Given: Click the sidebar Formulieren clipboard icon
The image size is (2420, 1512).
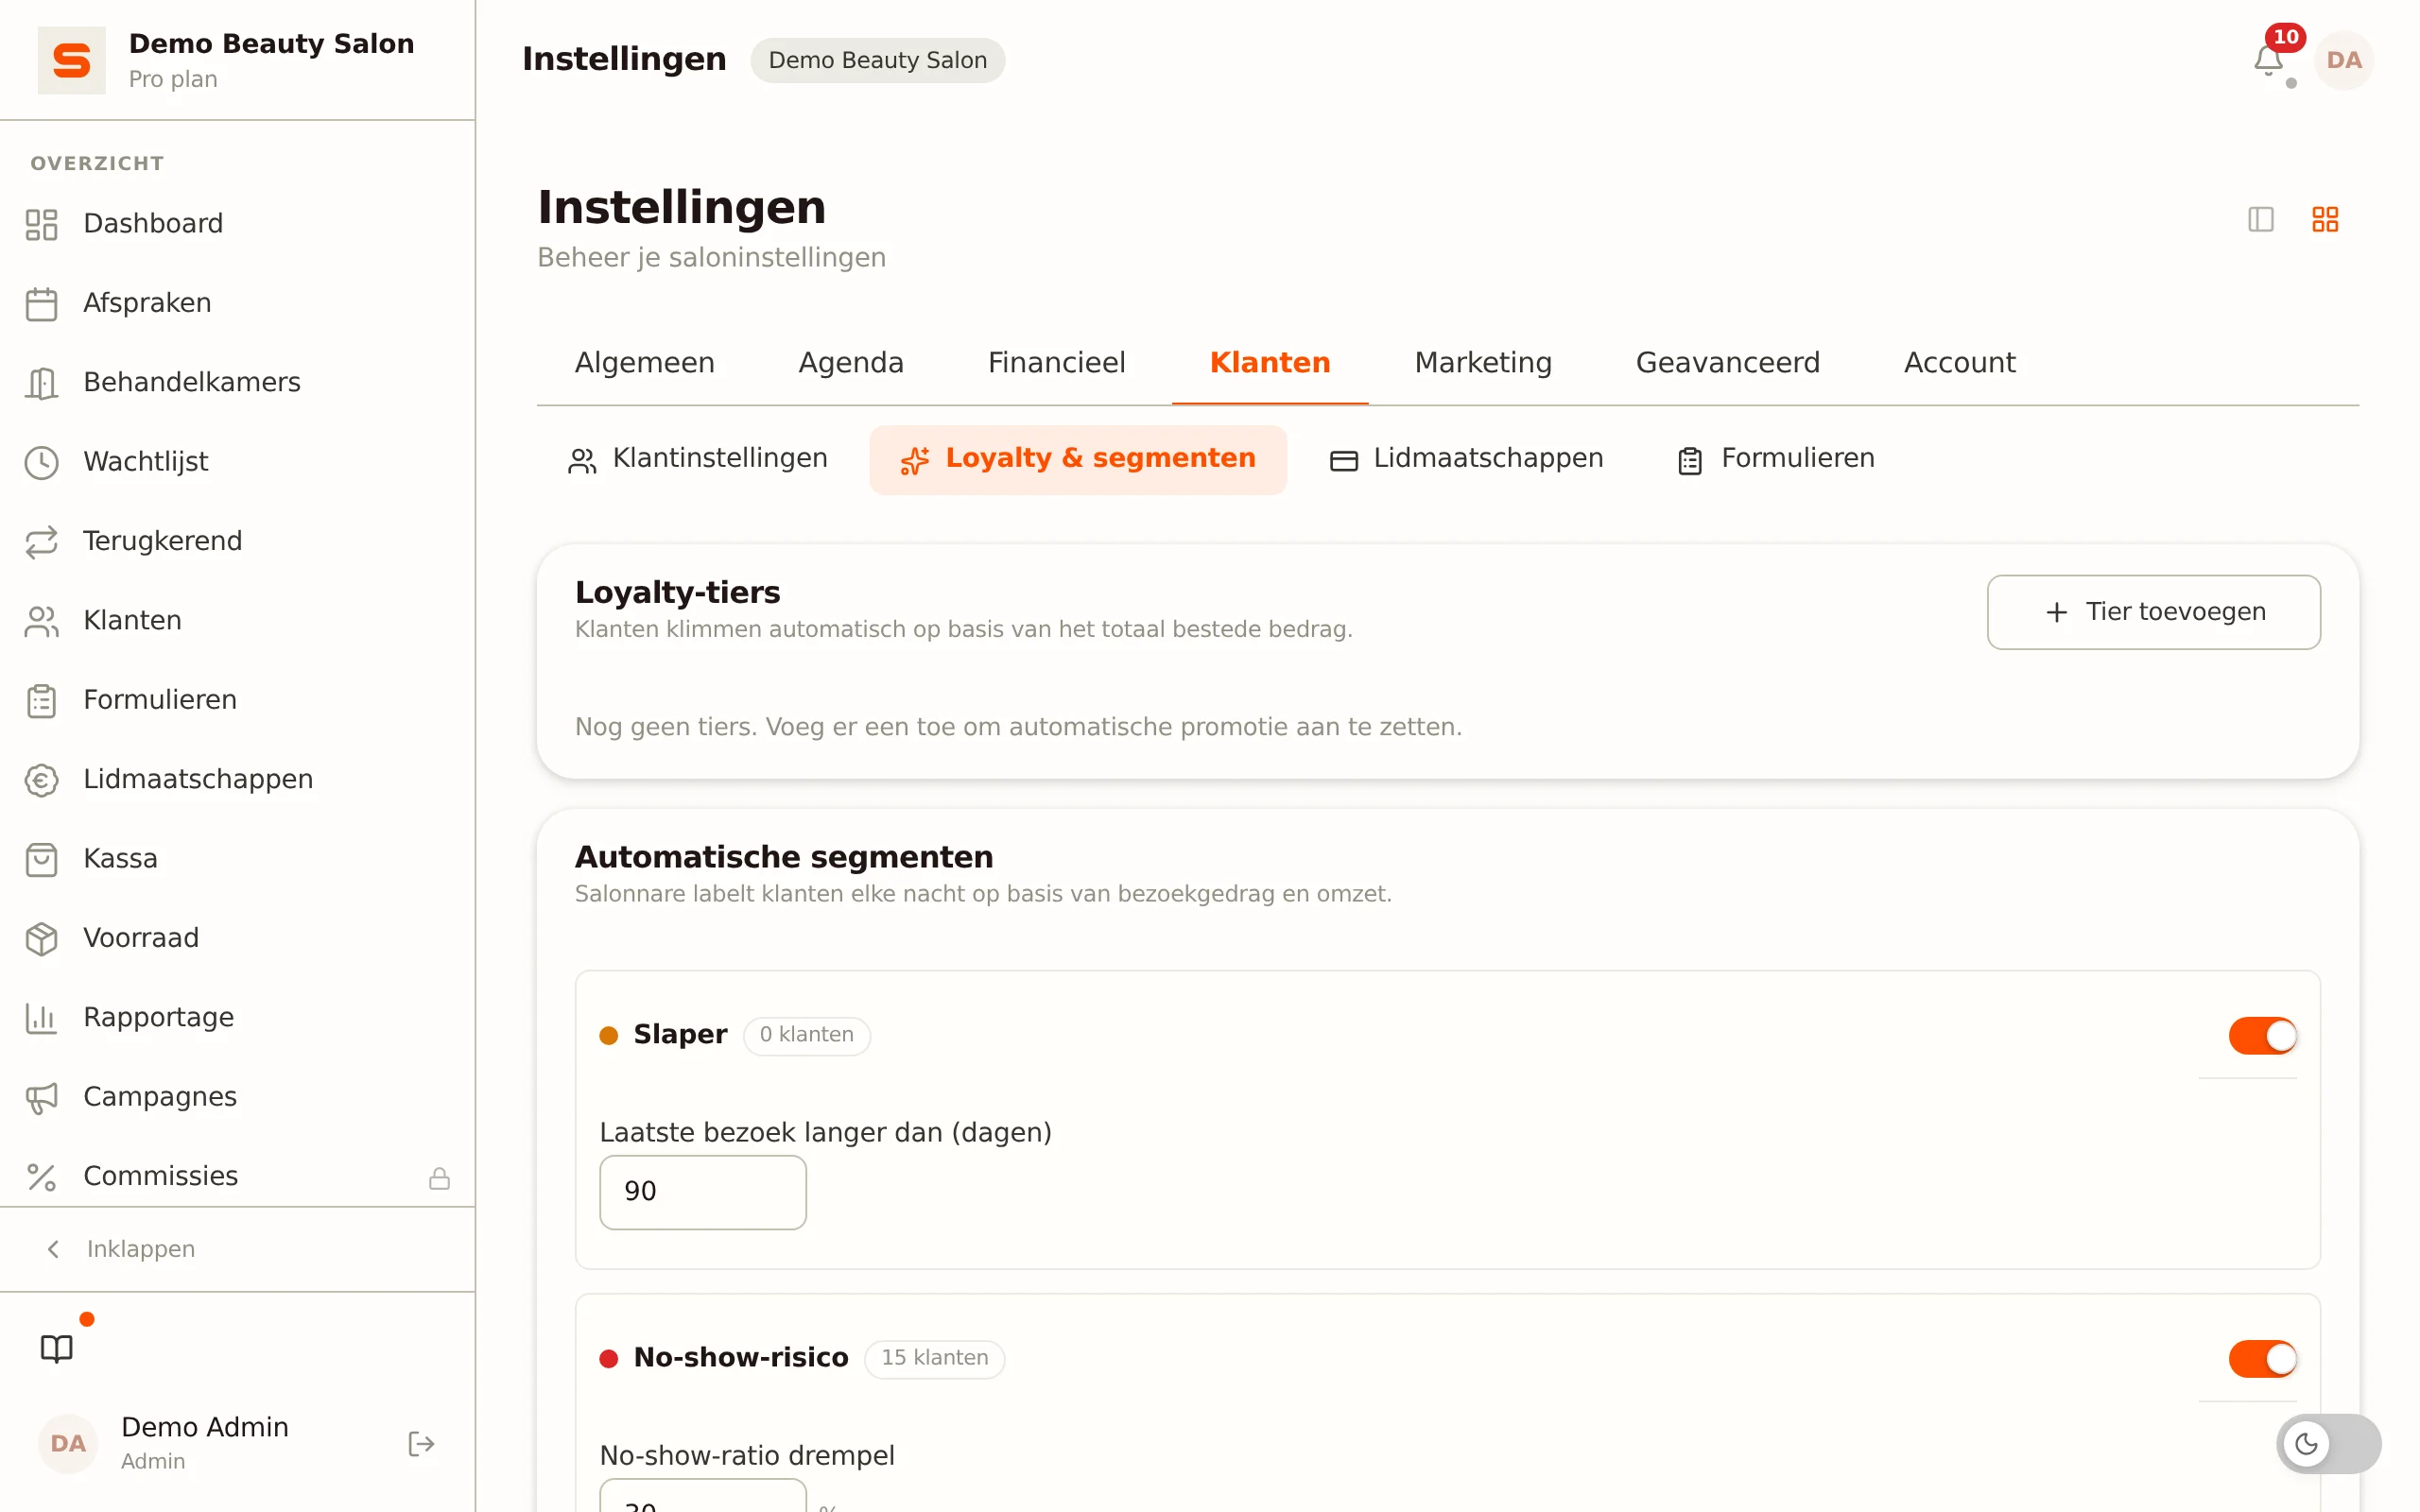Looking at the screenshot, I should [41, 700].
